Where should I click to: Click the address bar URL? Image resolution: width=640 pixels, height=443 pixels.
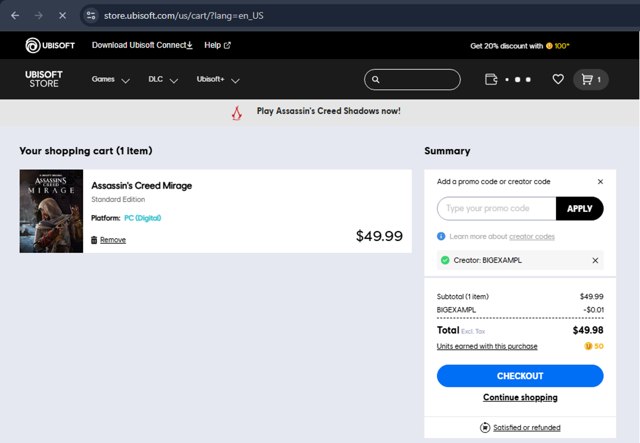point(184,16)
